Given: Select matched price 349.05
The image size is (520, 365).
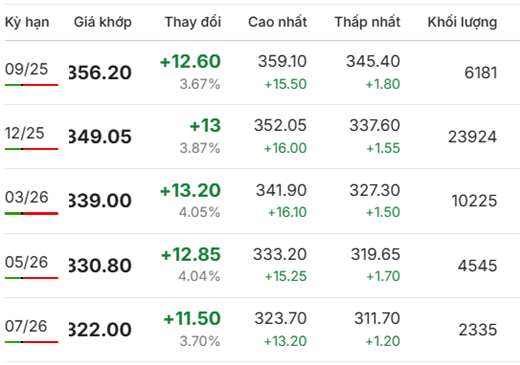Looking at the screenshot, I should tap(100, 137).
